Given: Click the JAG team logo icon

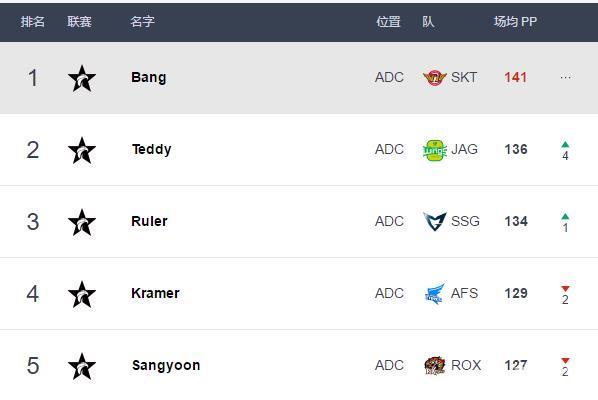Looking at the screenshot, I should click(434, 150).
